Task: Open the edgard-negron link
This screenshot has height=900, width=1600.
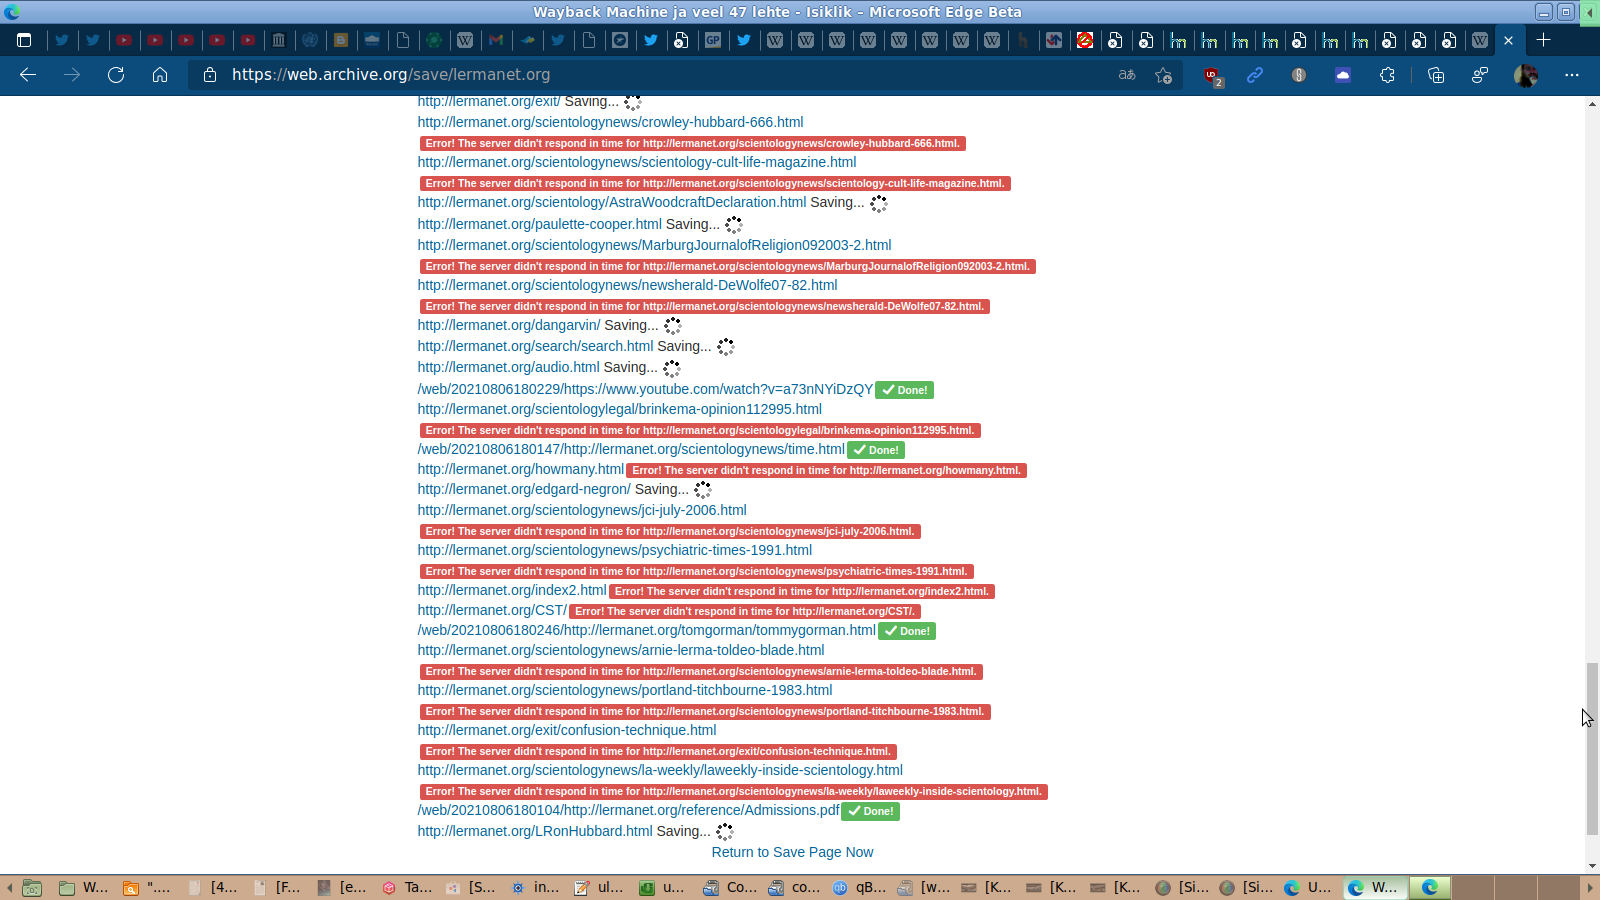Action: 524,489
